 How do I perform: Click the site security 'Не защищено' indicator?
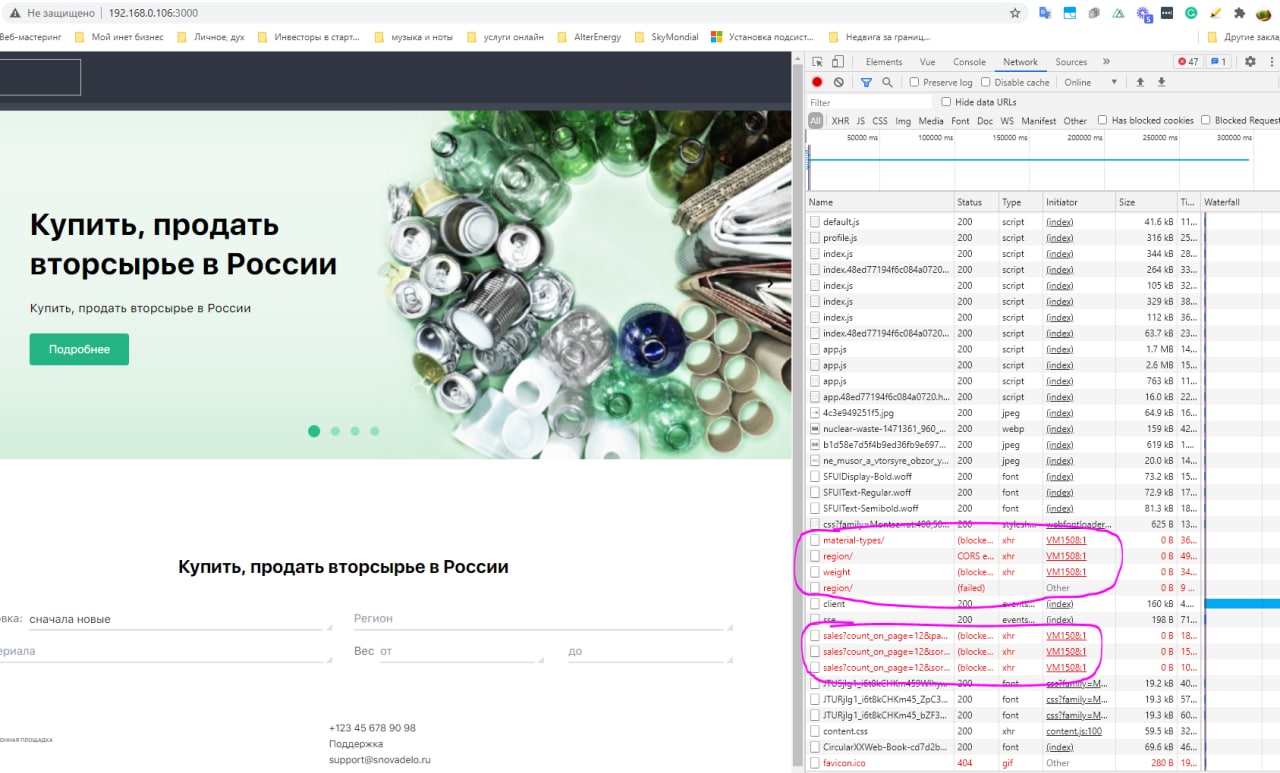point(52,13)
